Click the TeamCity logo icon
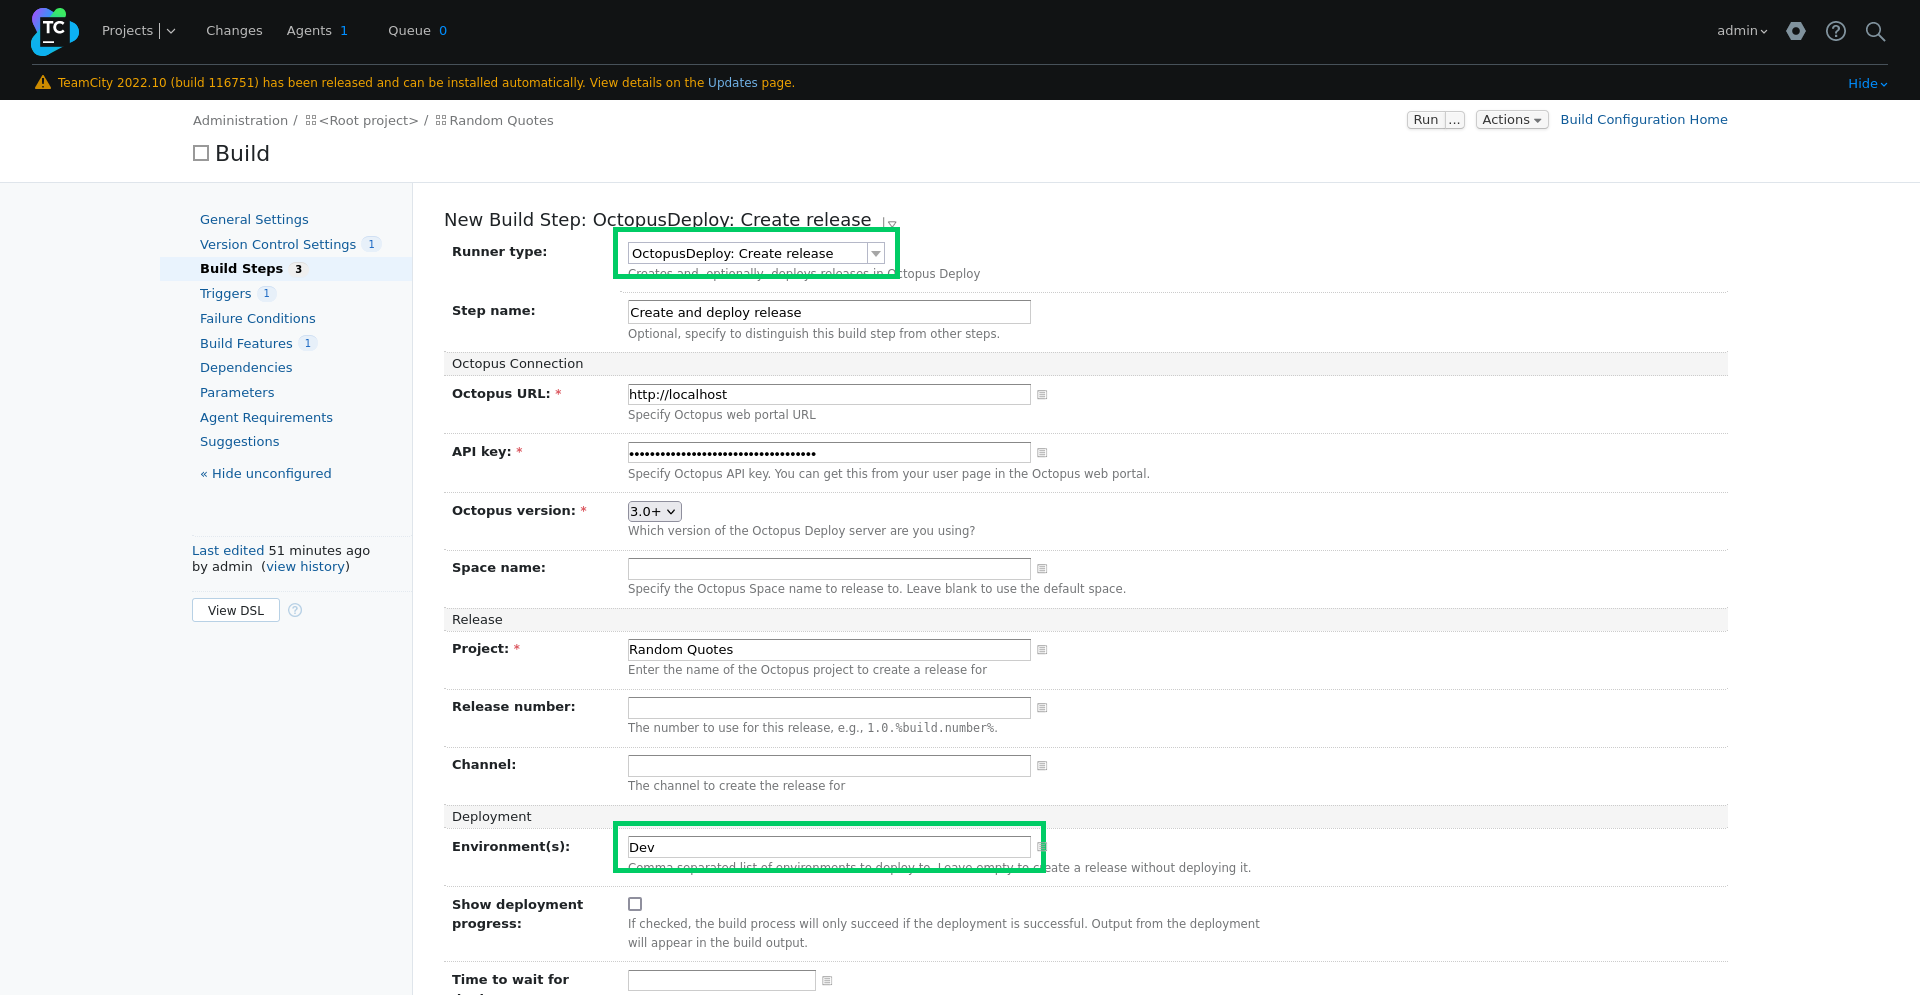Screen dimensions: 1920x995 [54, 31]
